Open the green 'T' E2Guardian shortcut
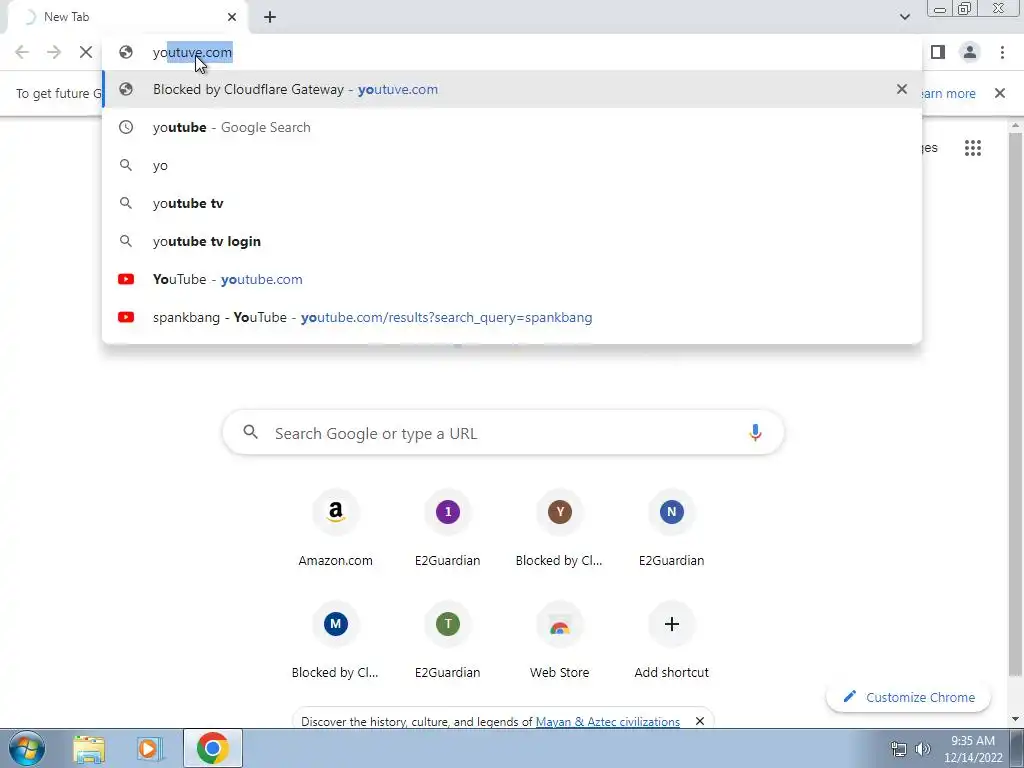Screen dimensions: 1024x768 pos(447,641)
